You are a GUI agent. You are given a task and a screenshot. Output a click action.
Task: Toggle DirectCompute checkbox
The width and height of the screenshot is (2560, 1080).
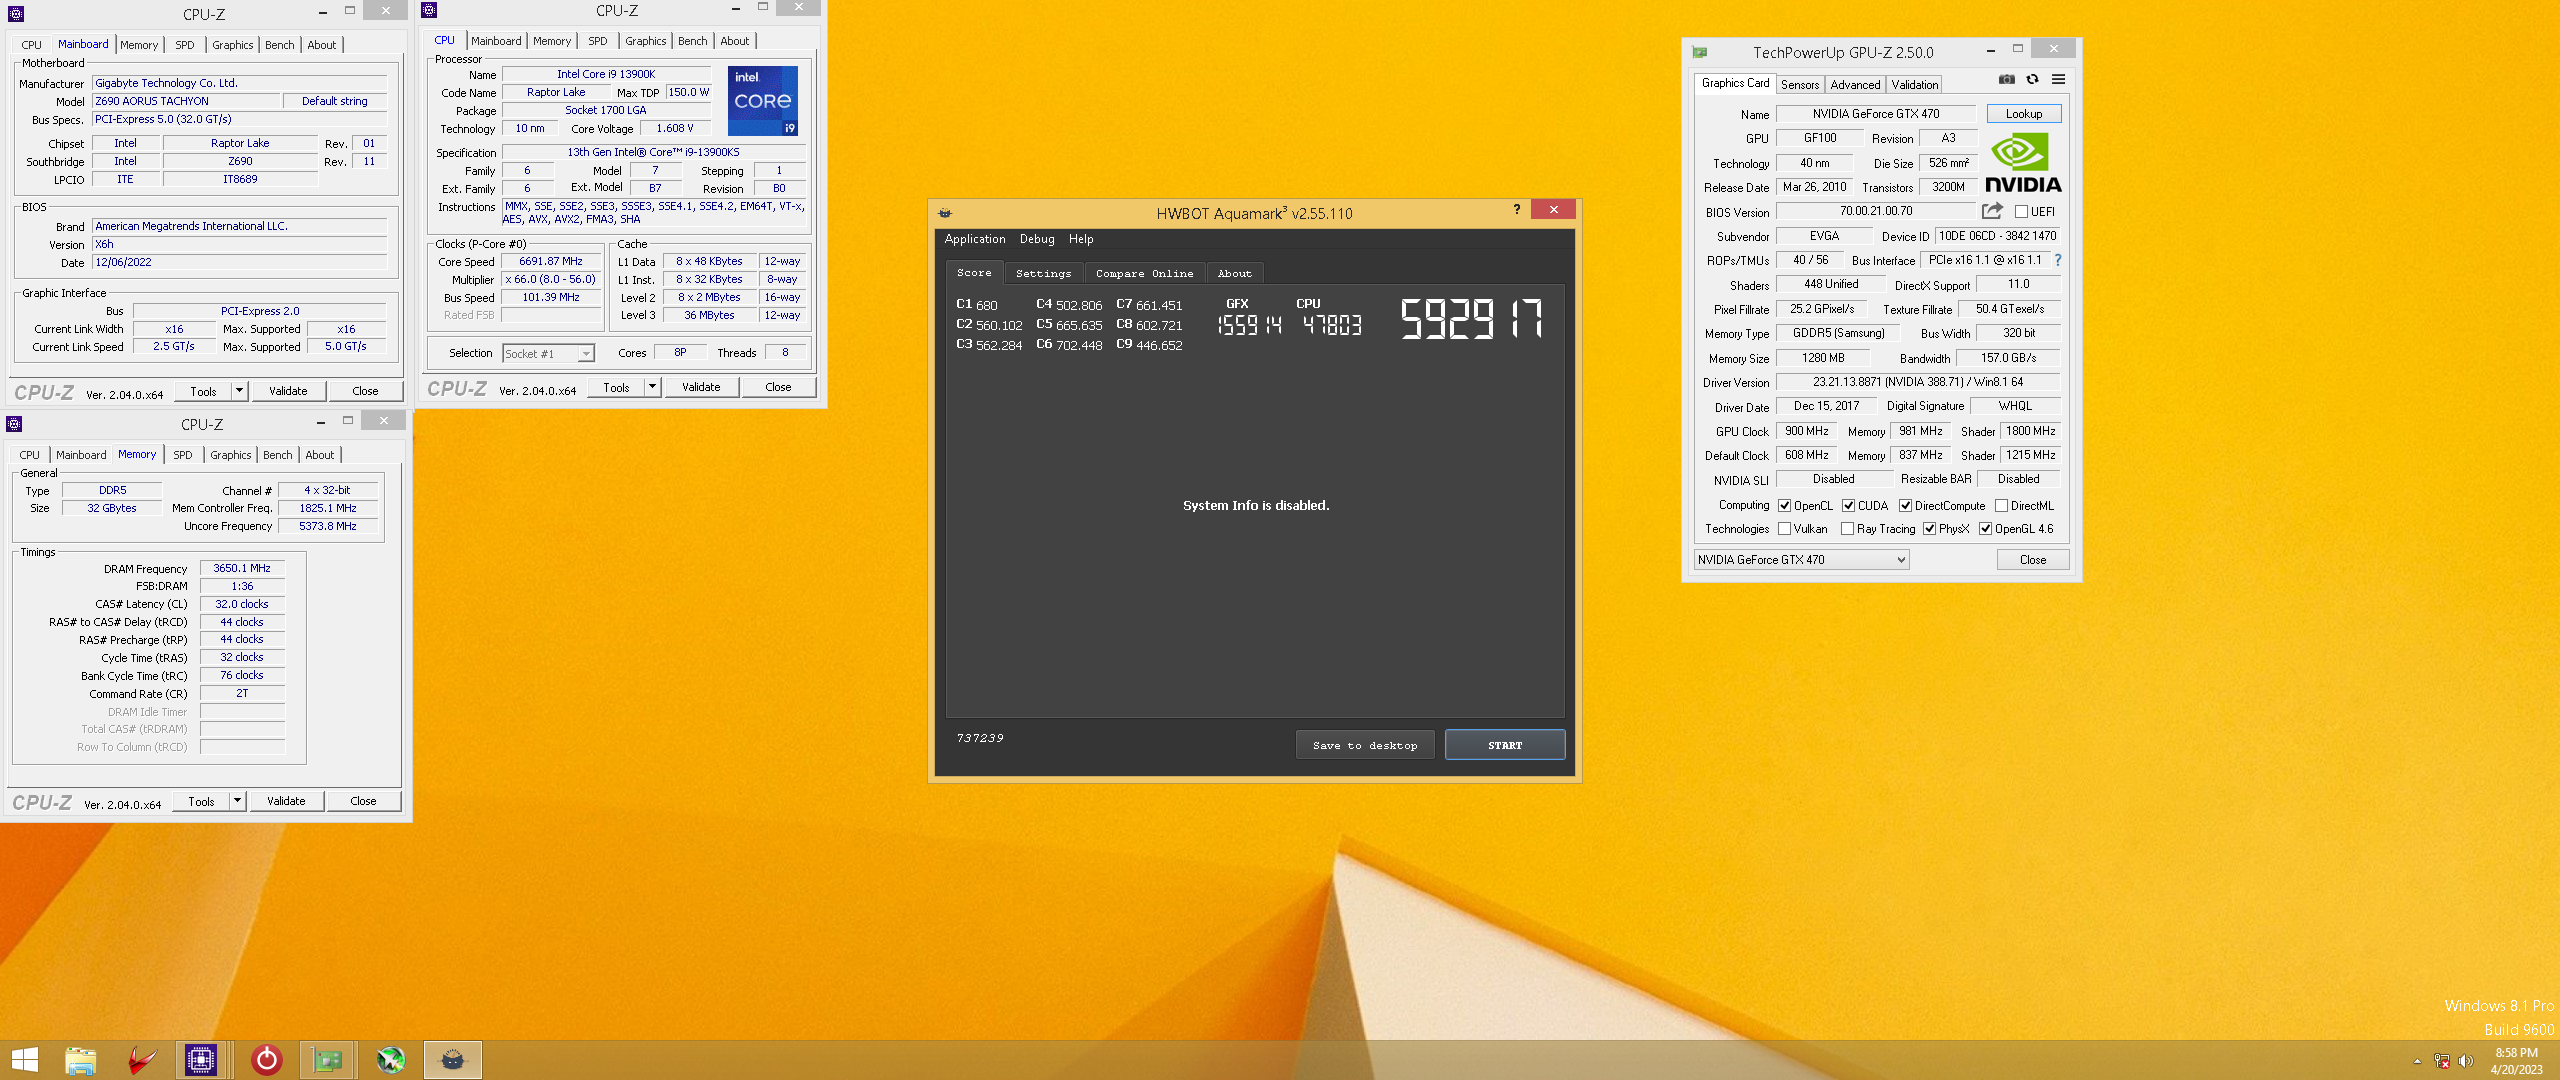click(1905, 506)
